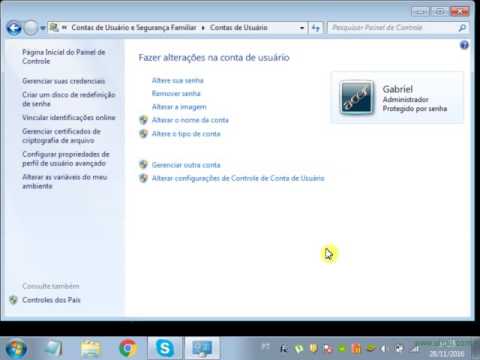Click Remover senha
480x360 pixels.
[176, 94]
